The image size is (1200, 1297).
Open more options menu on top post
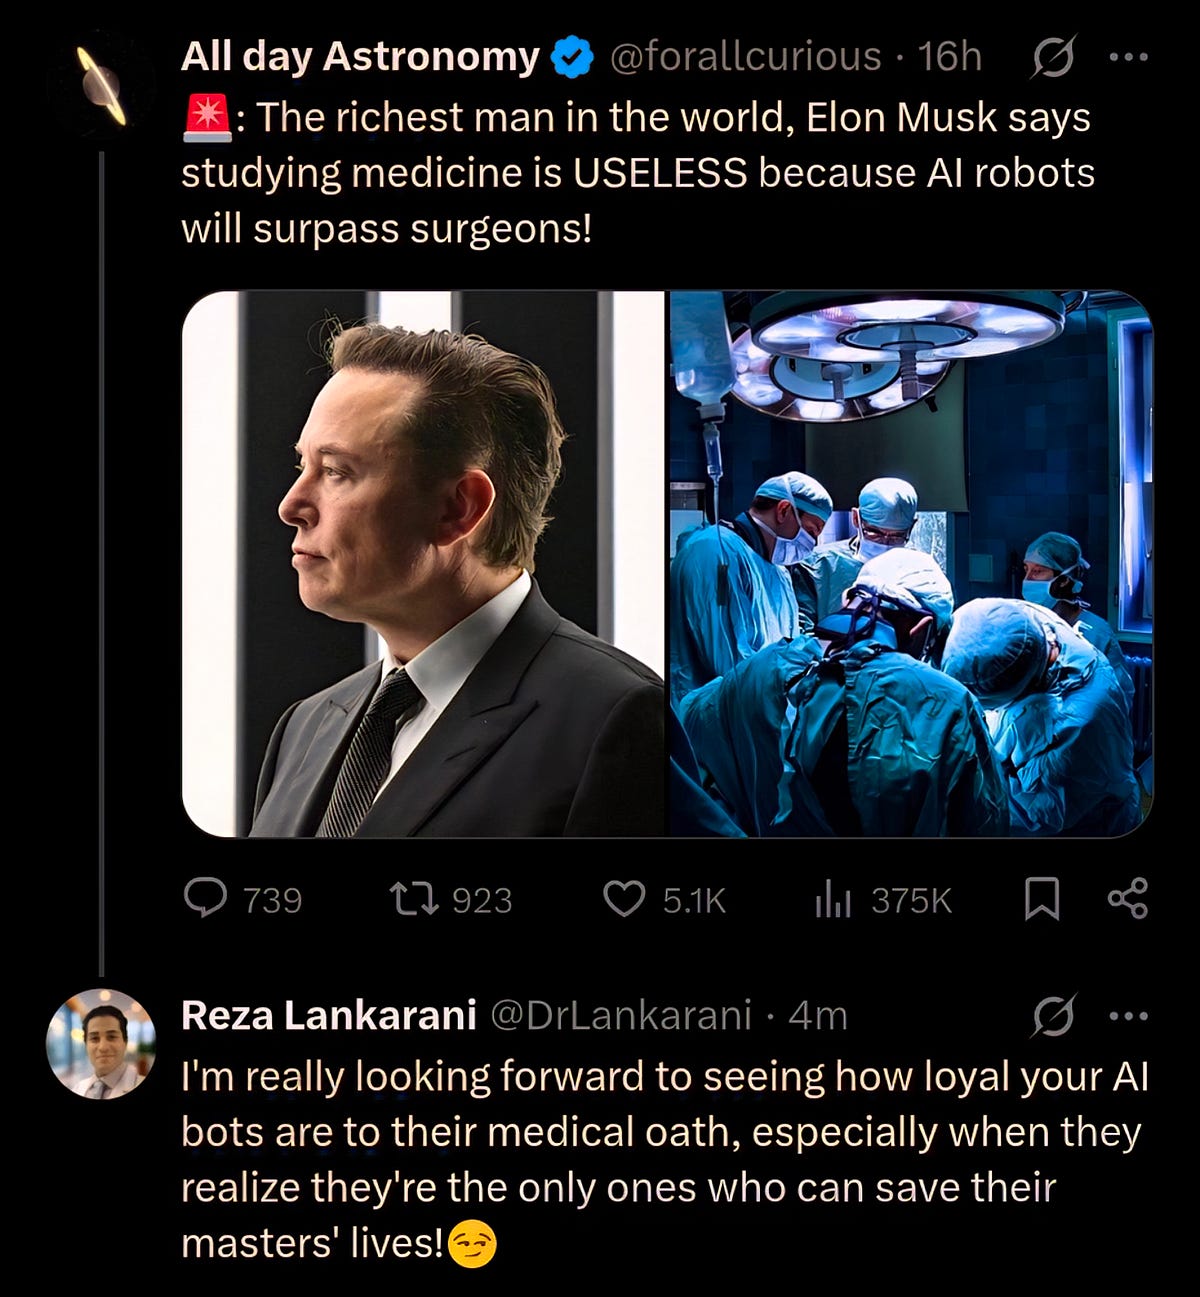(1129, 58)
